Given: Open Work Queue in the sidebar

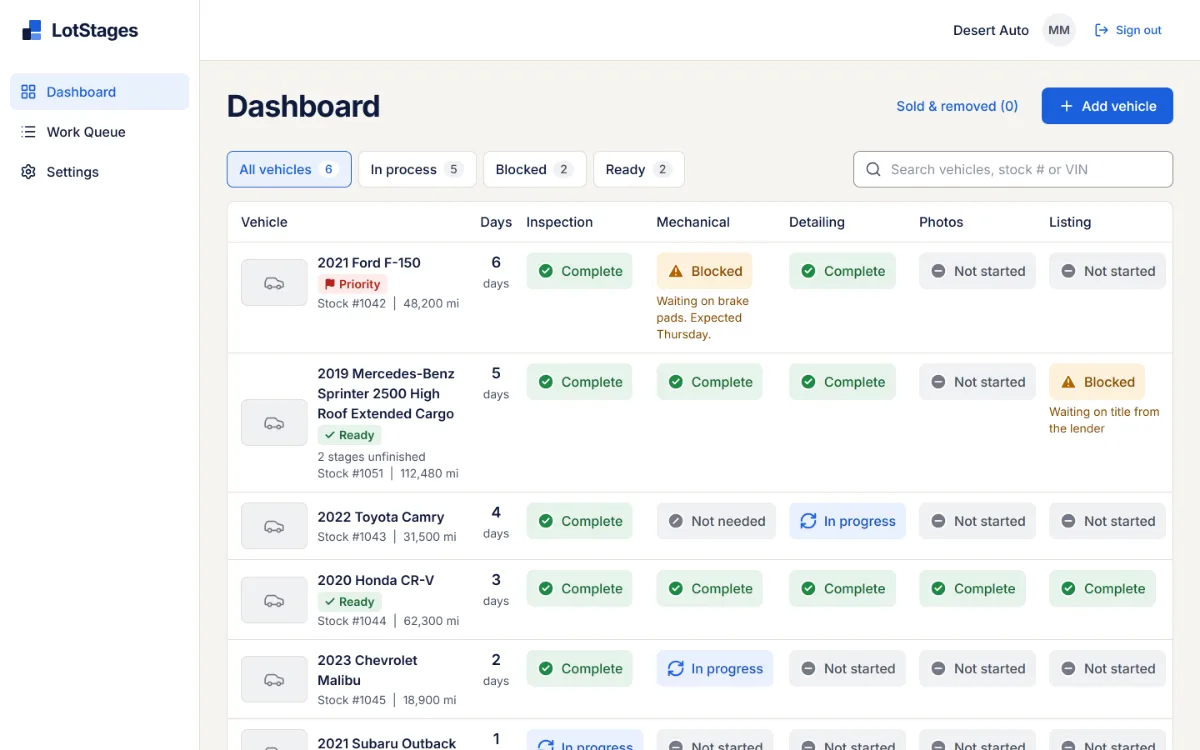Looking at the screenshot, I should coord(99,132).
